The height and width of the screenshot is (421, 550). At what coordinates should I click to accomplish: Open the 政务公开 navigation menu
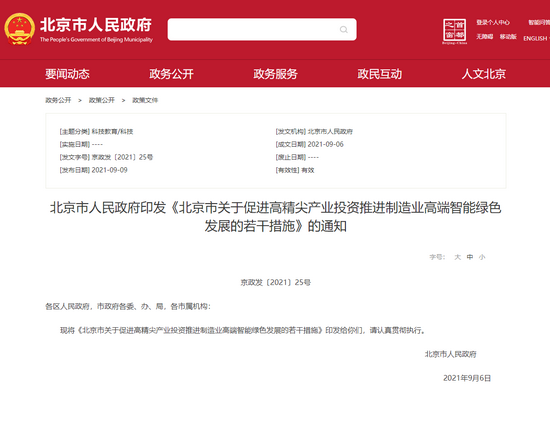172,74
